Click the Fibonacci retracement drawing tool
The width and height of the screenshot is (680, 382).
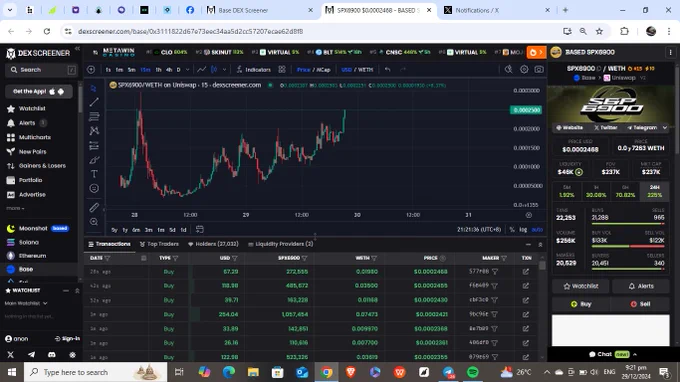point(94,117)
